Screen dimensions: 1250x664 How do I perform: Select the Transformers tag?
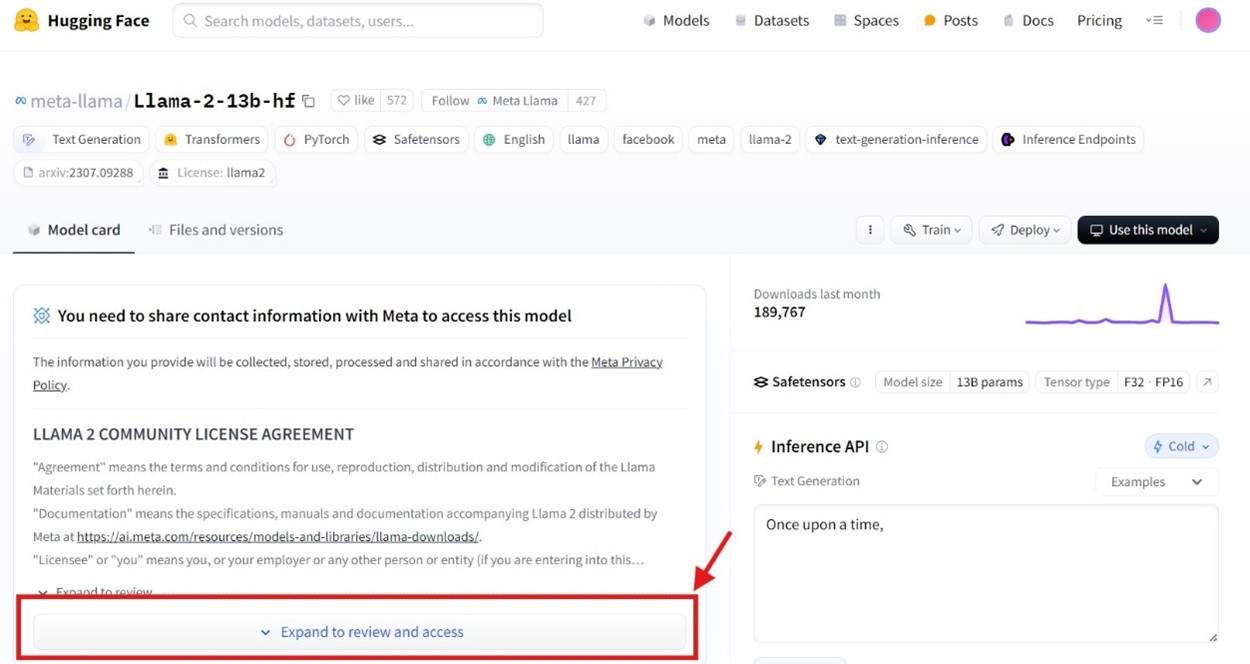tap(211, 140)
